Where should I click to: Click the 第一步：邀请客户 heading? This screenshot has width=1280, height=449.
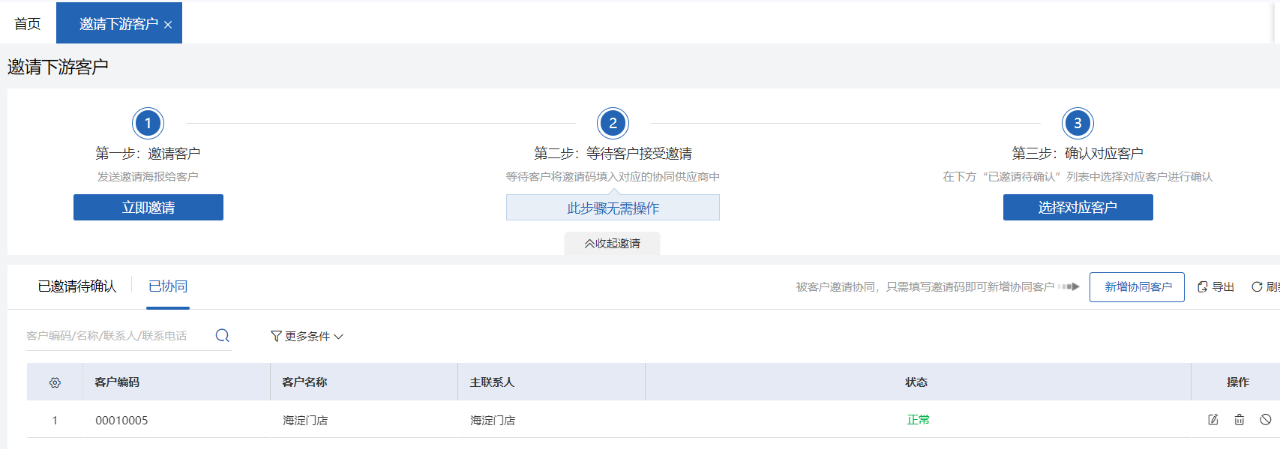(x=148, y=154)
